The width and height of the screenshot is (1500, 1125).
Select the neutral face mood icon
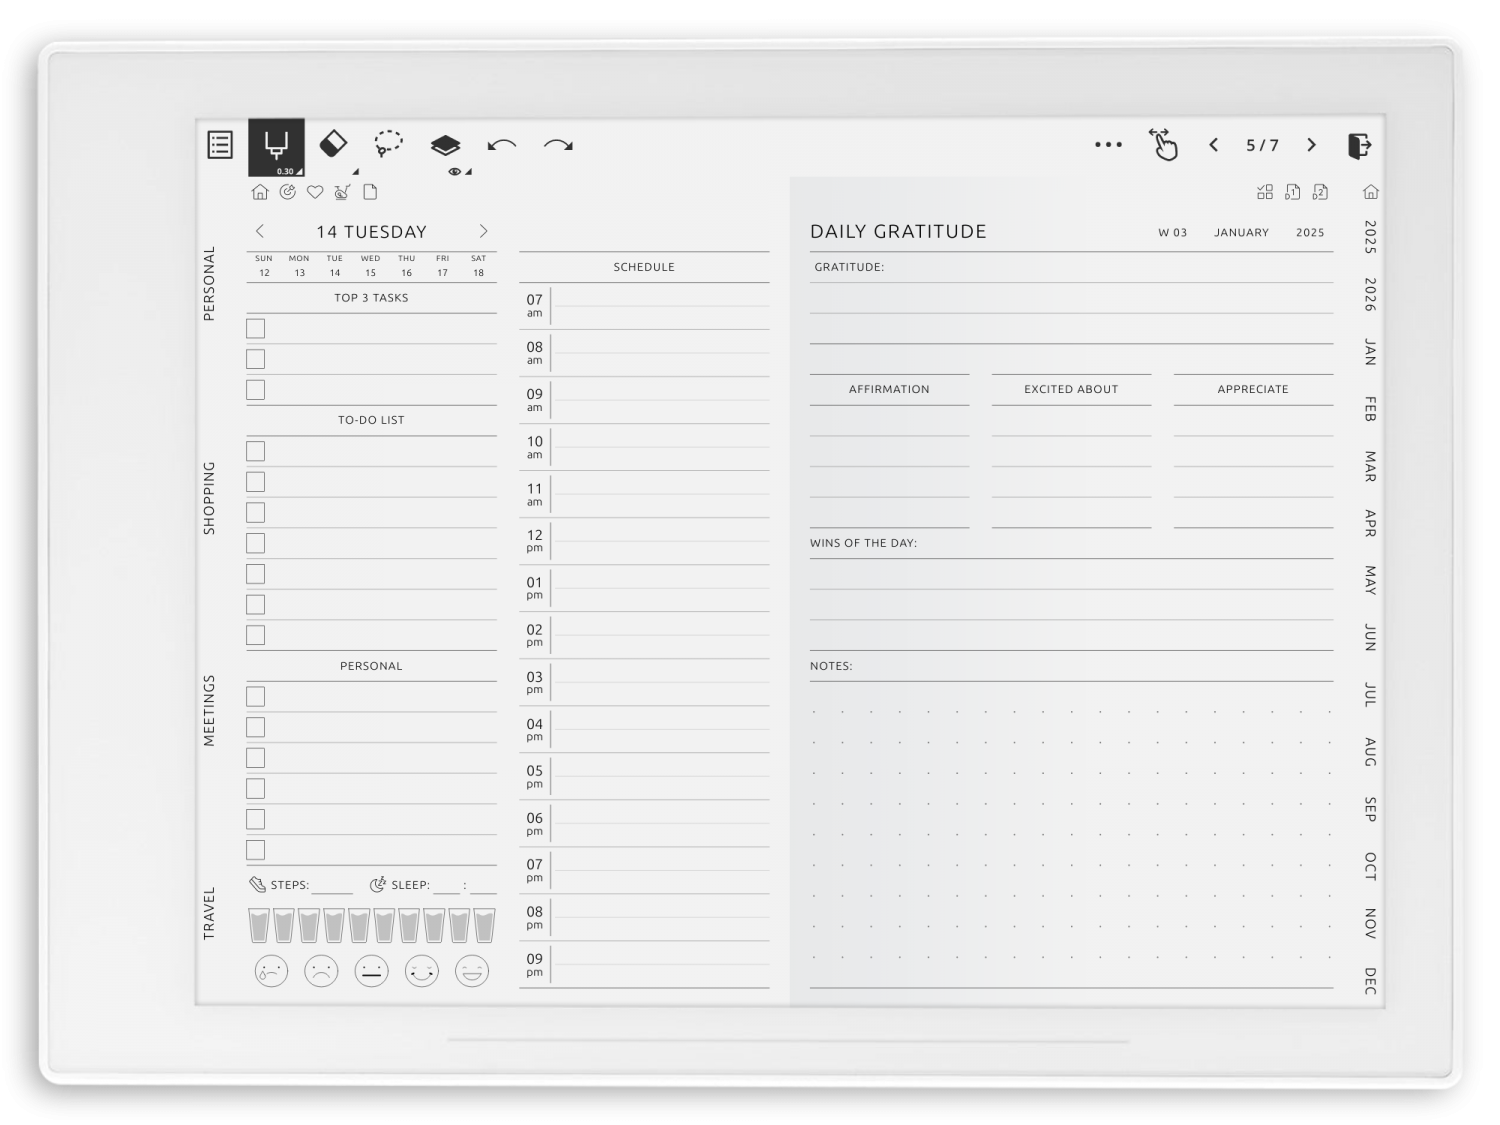click(x=371, y=971)
